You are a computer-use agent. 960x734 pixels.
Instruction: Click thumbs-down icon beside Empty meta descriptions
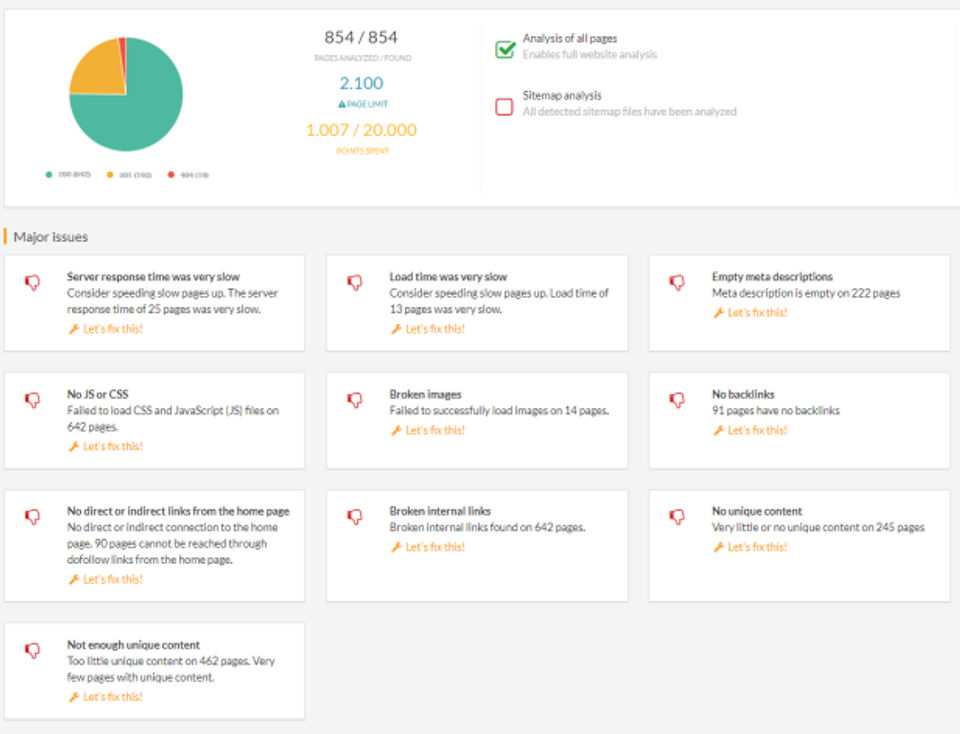677,283
